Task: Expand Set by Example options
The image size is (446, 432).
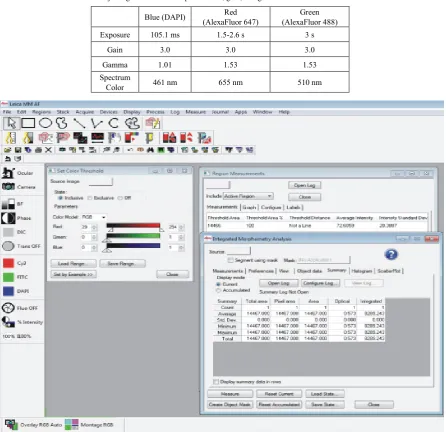Action: [73, 274]
